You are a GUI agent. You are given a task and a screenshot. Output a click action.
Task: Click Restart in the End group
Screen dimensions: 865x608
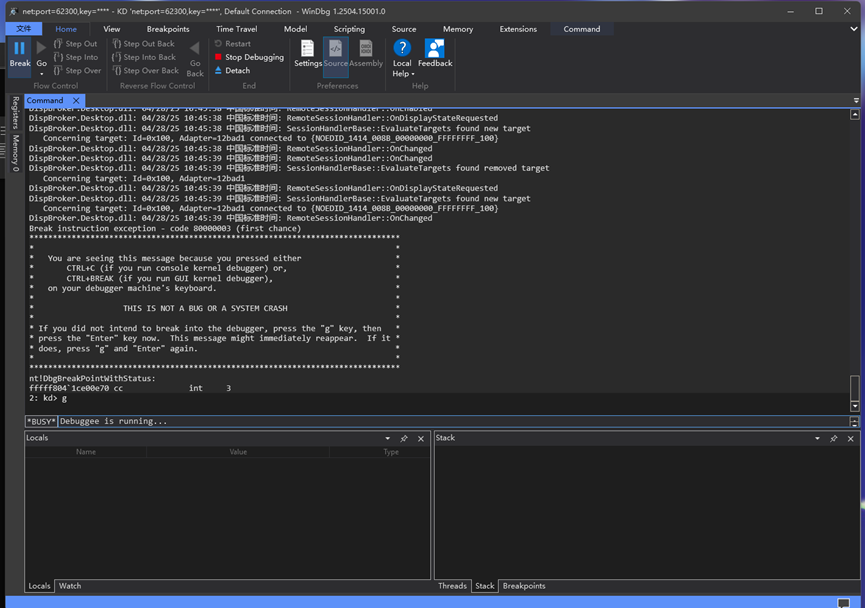click(237, 43)
